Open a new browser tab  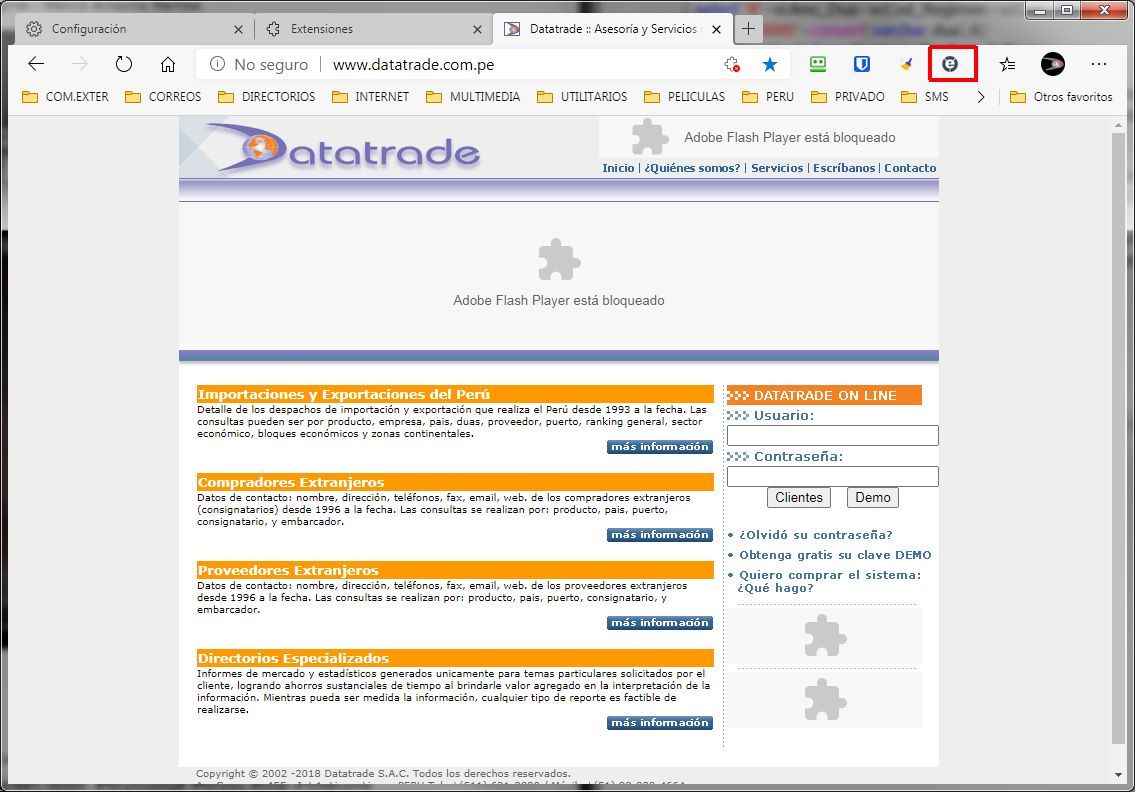[748, 29]
